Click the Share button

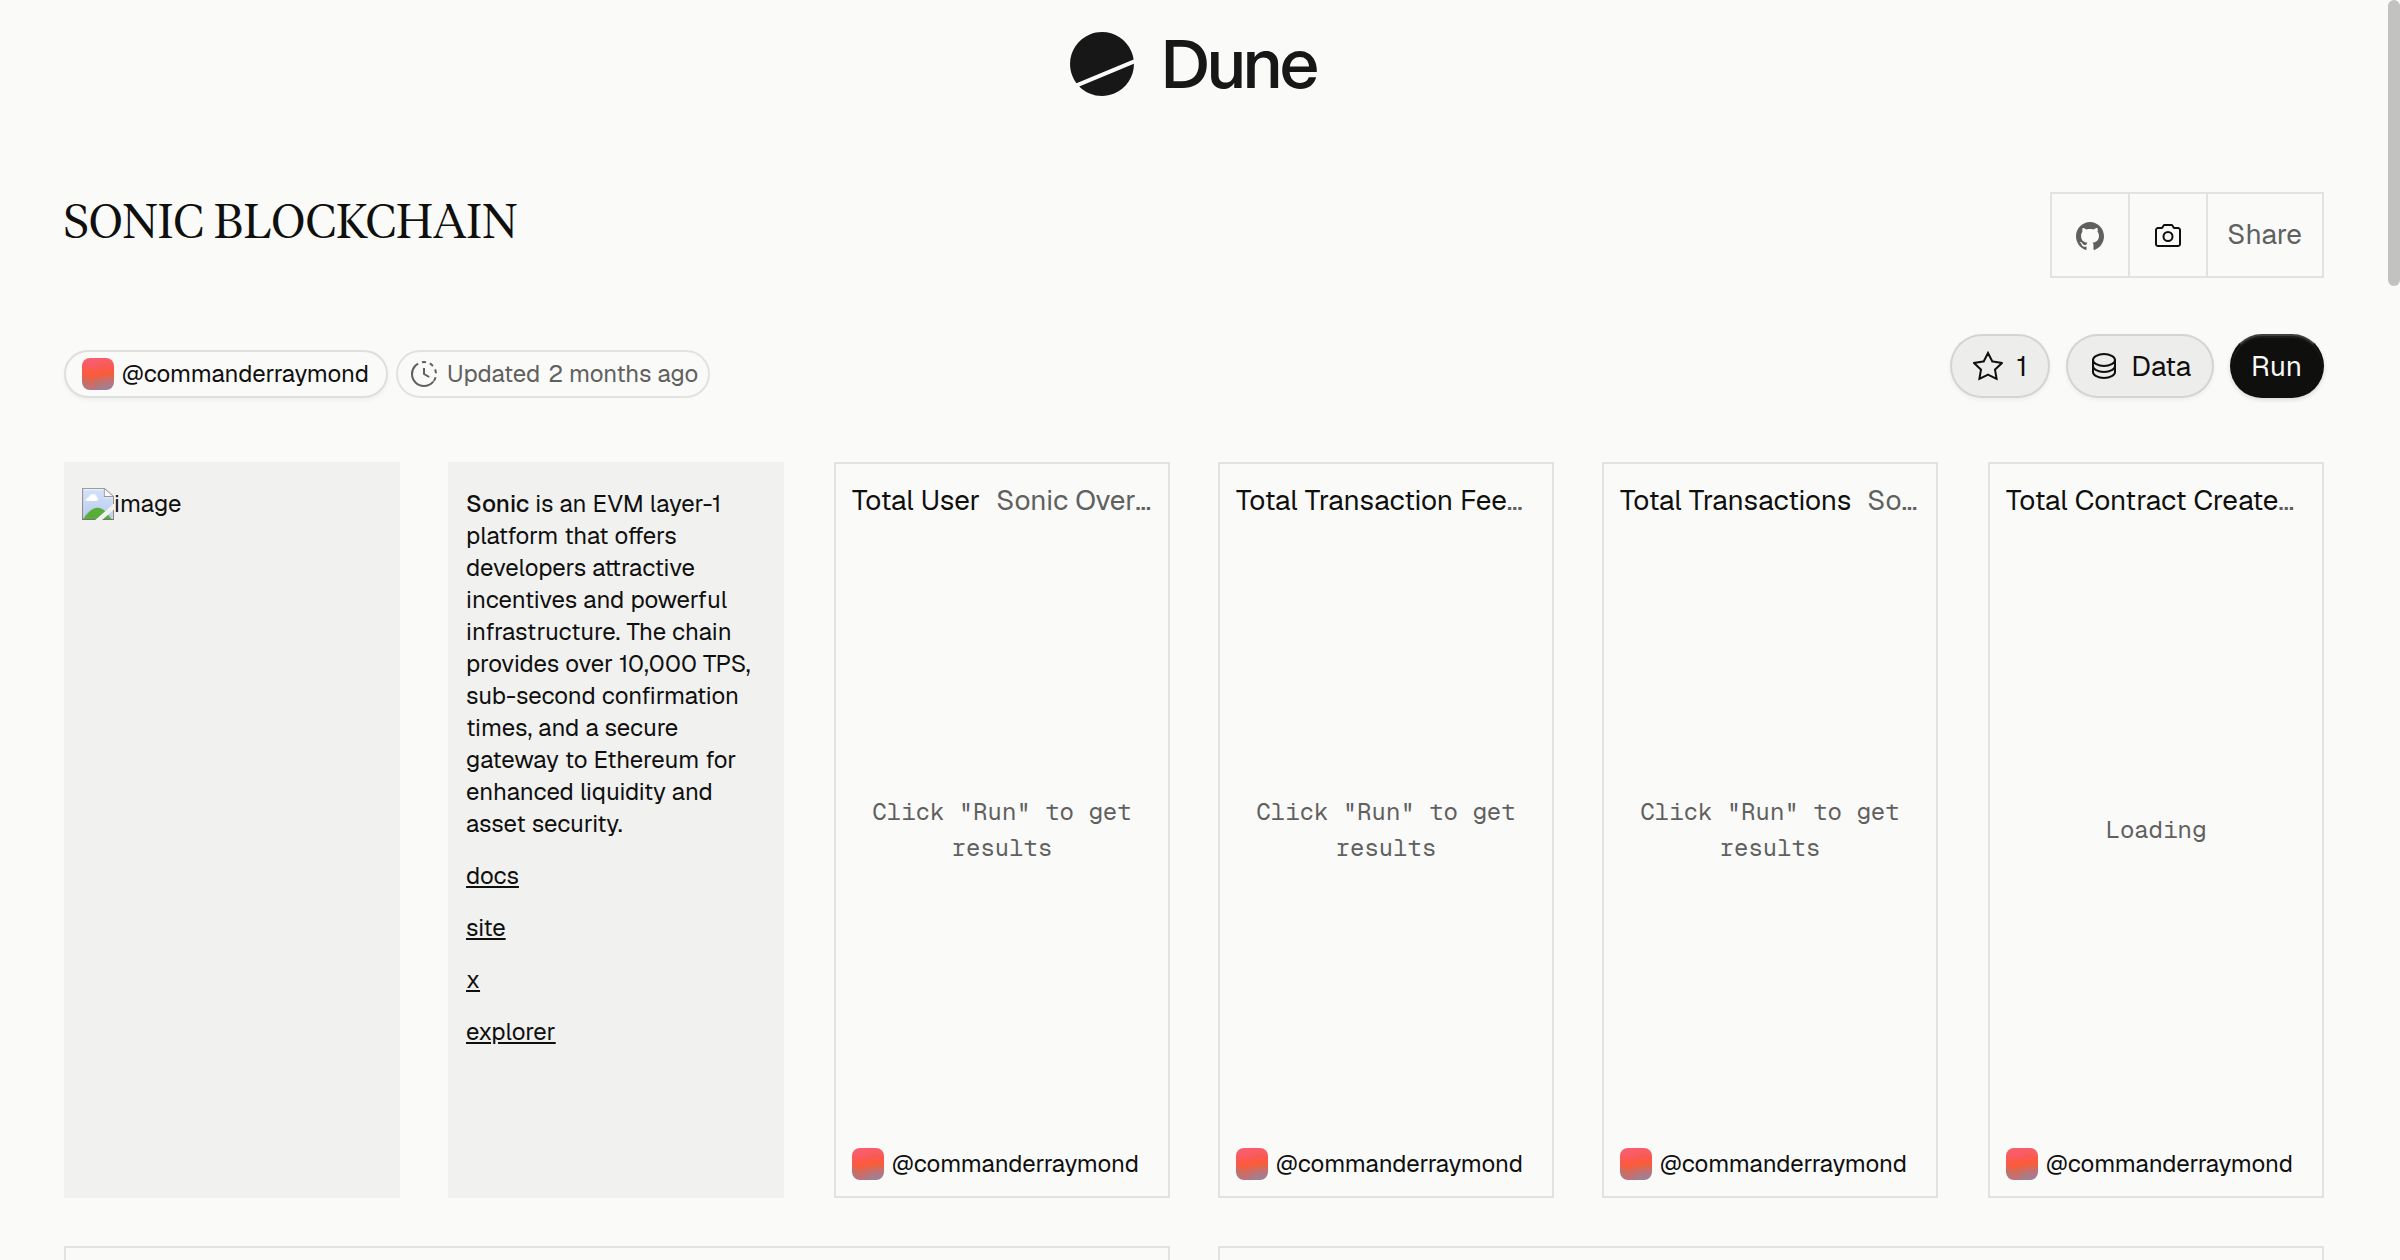pyautogui.click(x=2264, y=235)
